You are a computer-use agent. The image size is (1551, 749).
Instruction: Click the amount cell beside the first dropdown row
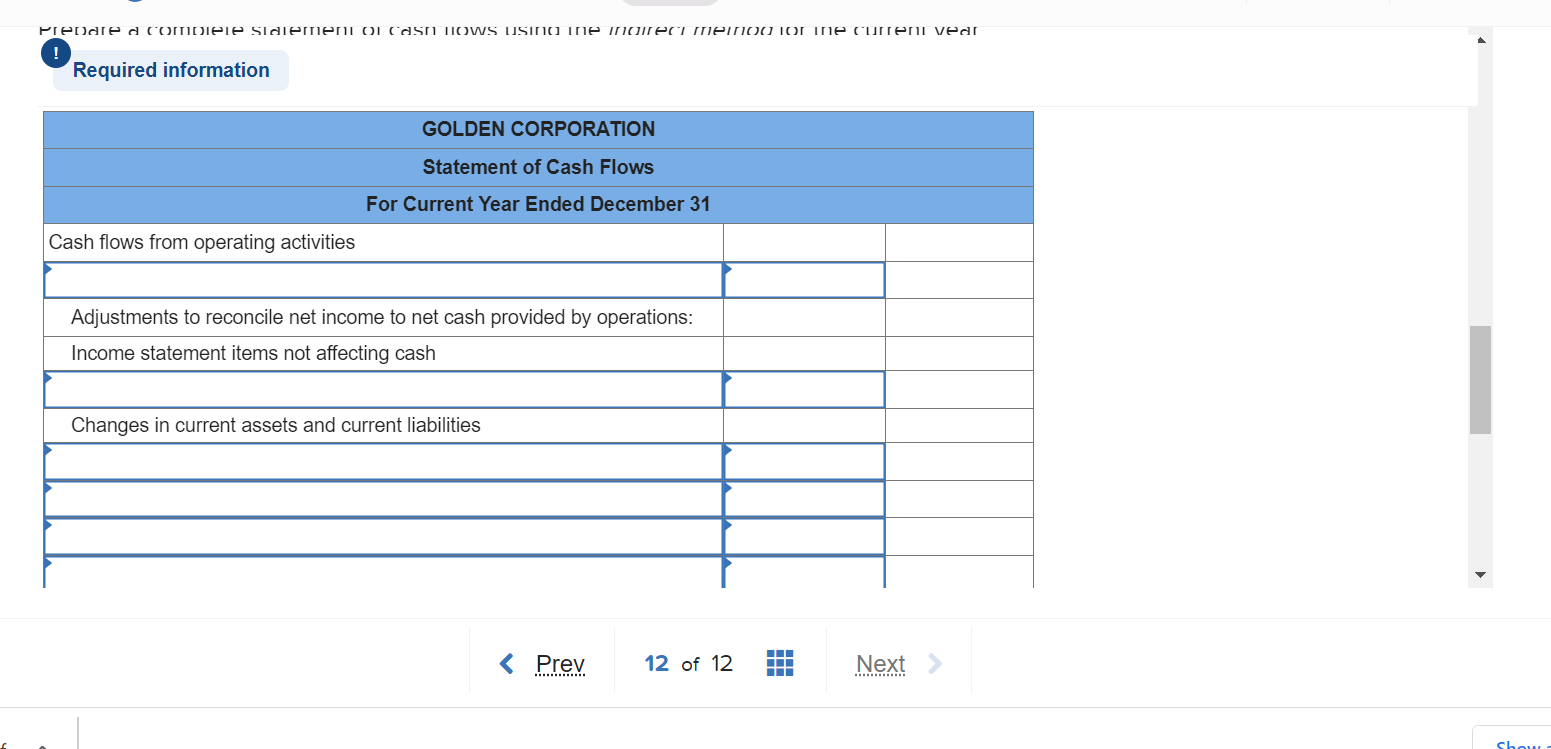[804, 280]
